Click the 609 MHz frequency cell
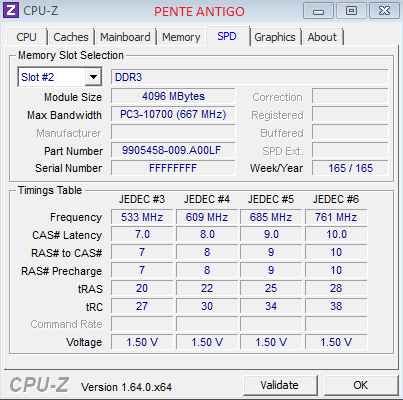 [x=207, y=217]
